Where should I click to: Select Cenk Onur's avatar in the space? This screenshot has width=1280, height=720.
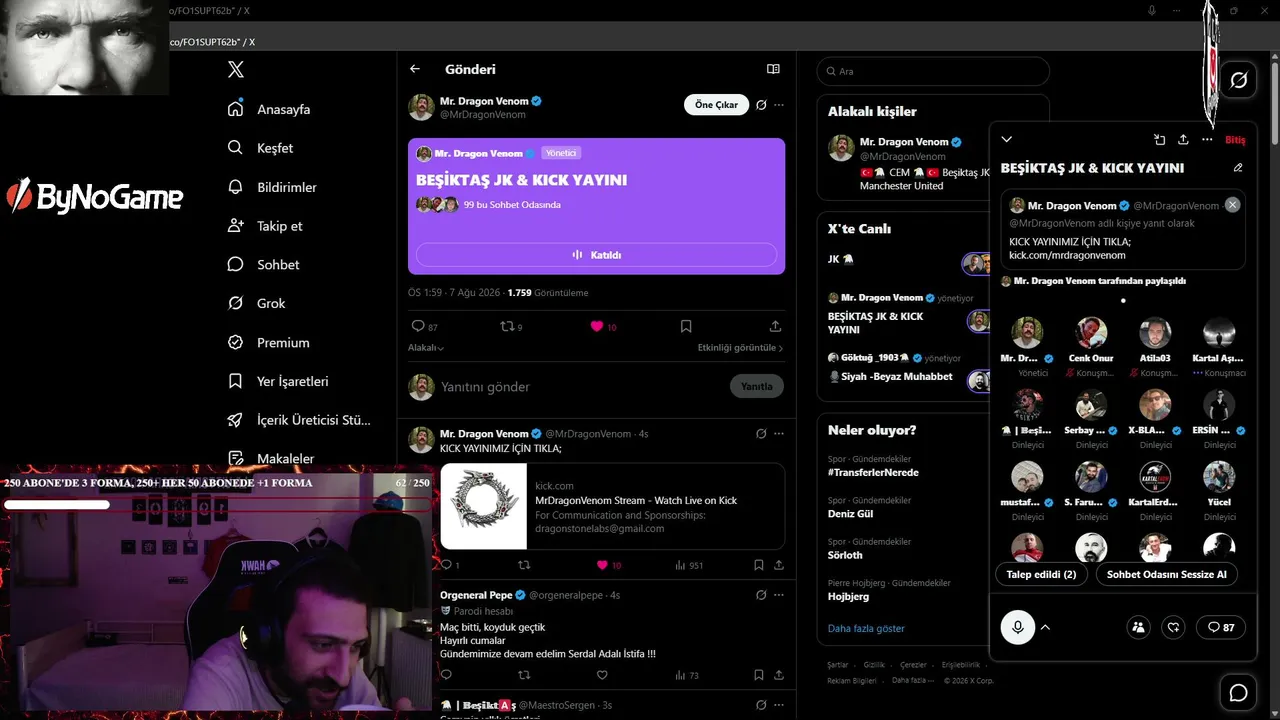[1091, 332]
